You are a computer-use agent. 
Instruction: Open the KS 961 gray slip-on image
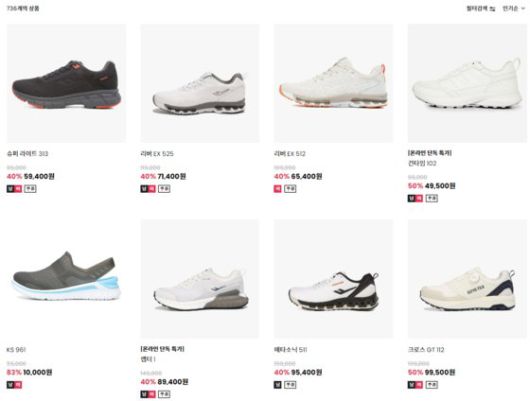pos(66,279)
